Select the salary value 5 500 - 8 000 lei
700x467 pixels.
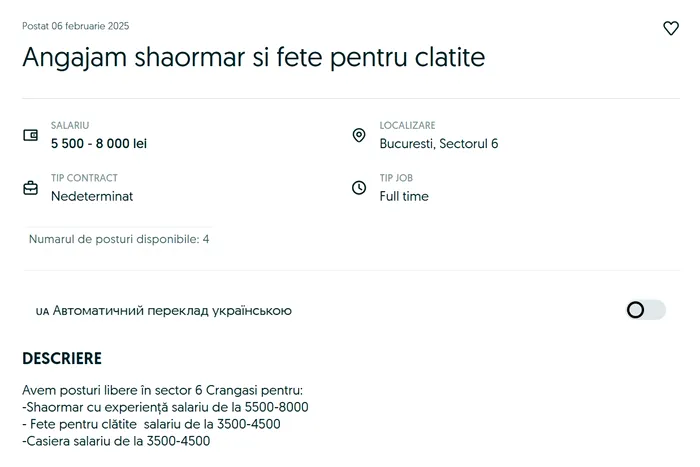coord(99,144)
